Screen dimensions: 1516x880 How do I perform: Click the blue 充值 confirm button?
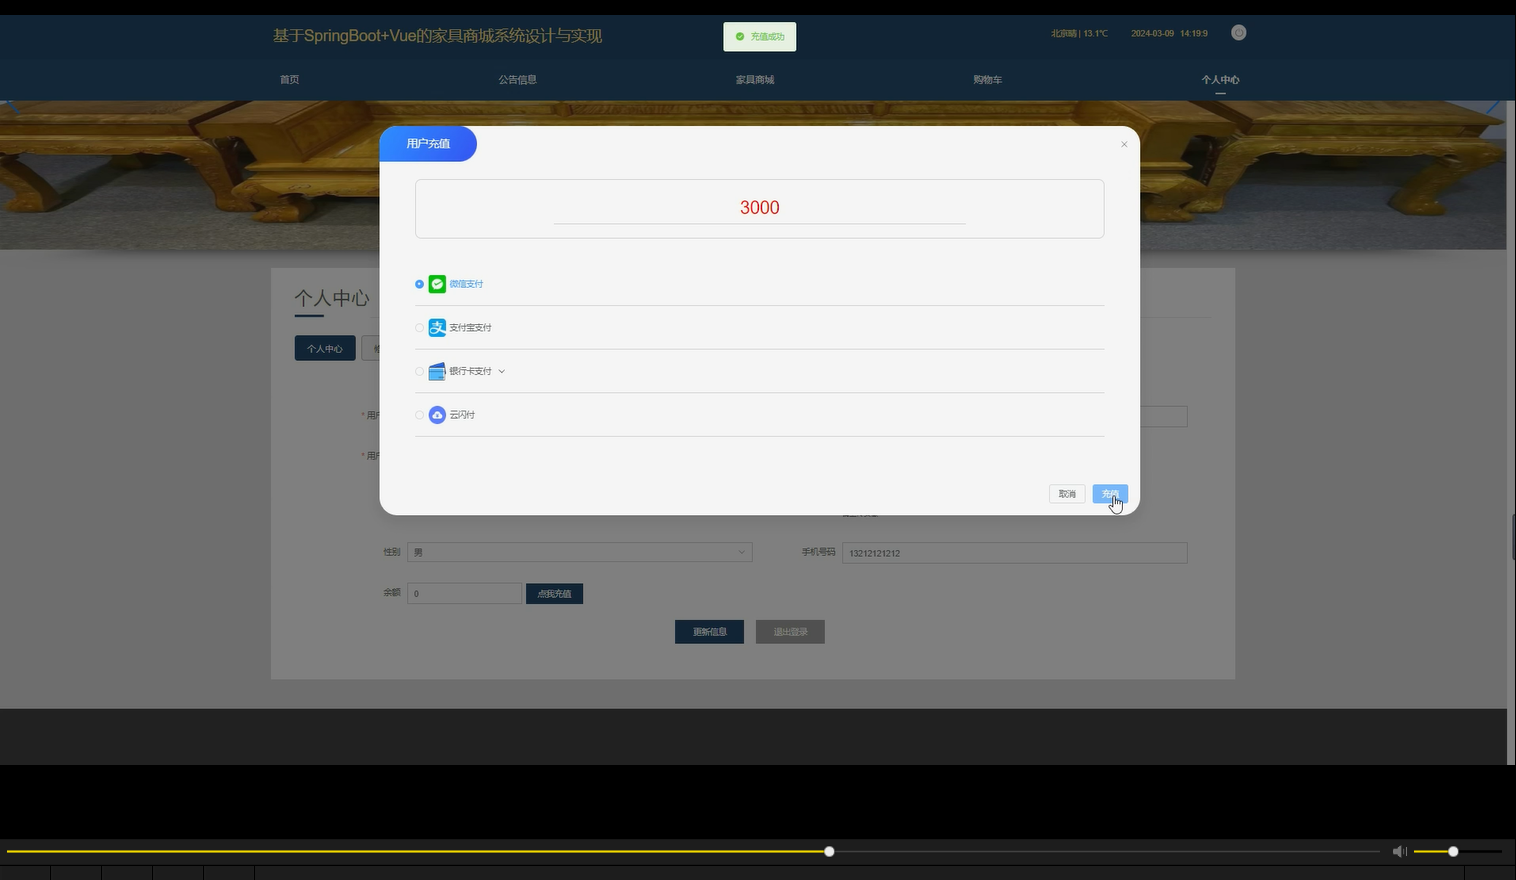coord(1110,494)
